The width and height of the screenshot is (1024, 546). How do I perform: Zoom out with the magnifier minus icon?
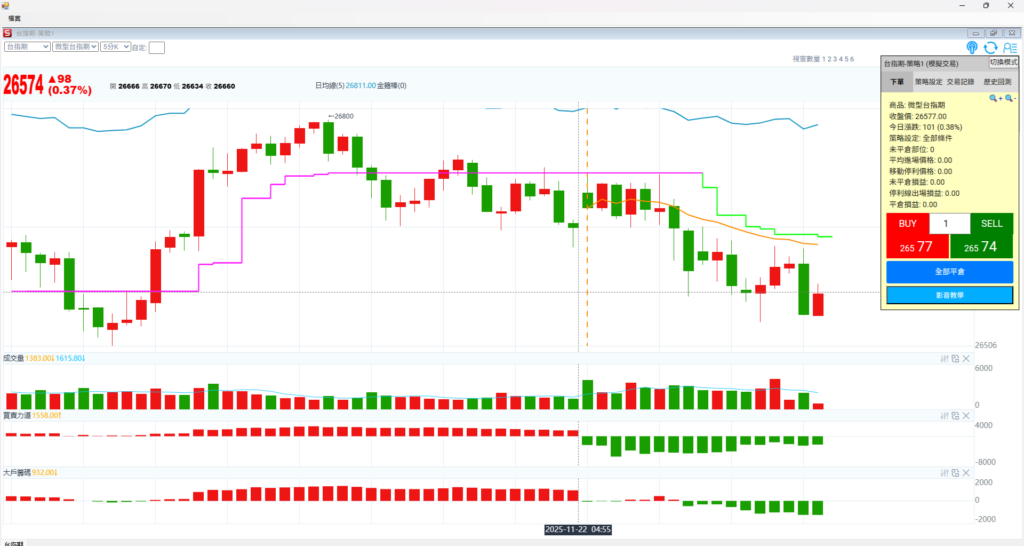pos(1010,98)
